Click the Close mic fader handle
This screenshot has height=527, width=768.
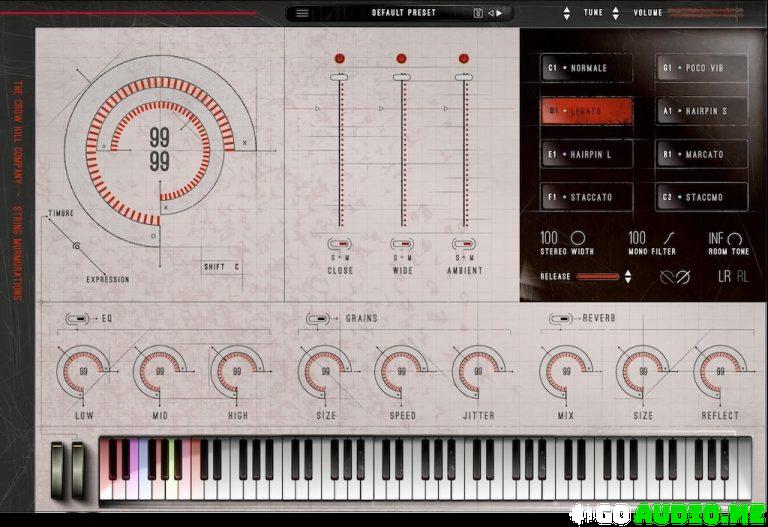tap(339, 77)
